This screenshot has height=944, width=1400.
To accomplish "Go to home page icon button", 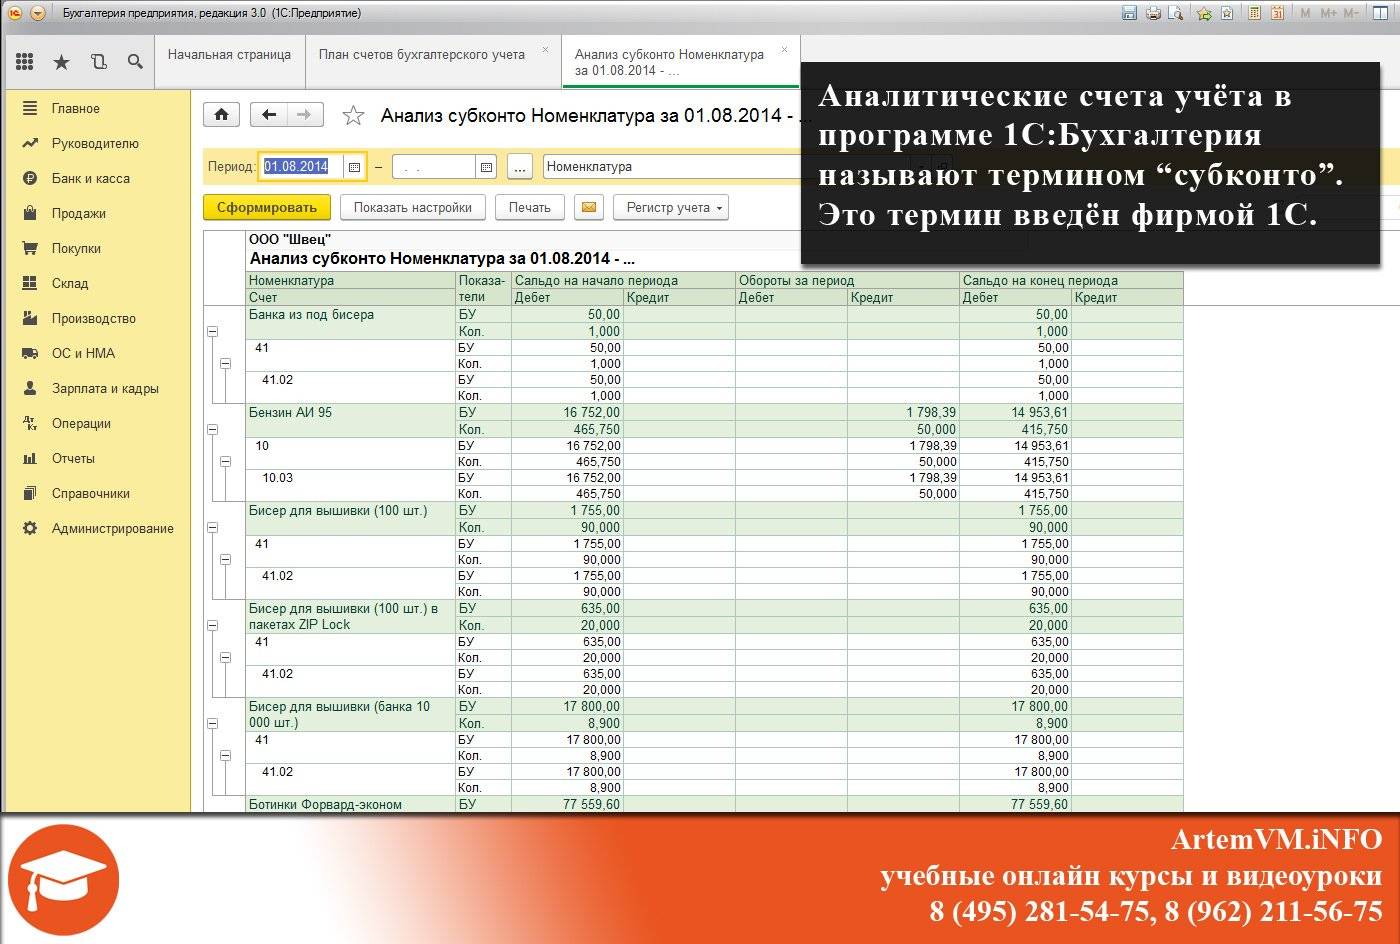I will pos(221,115).
